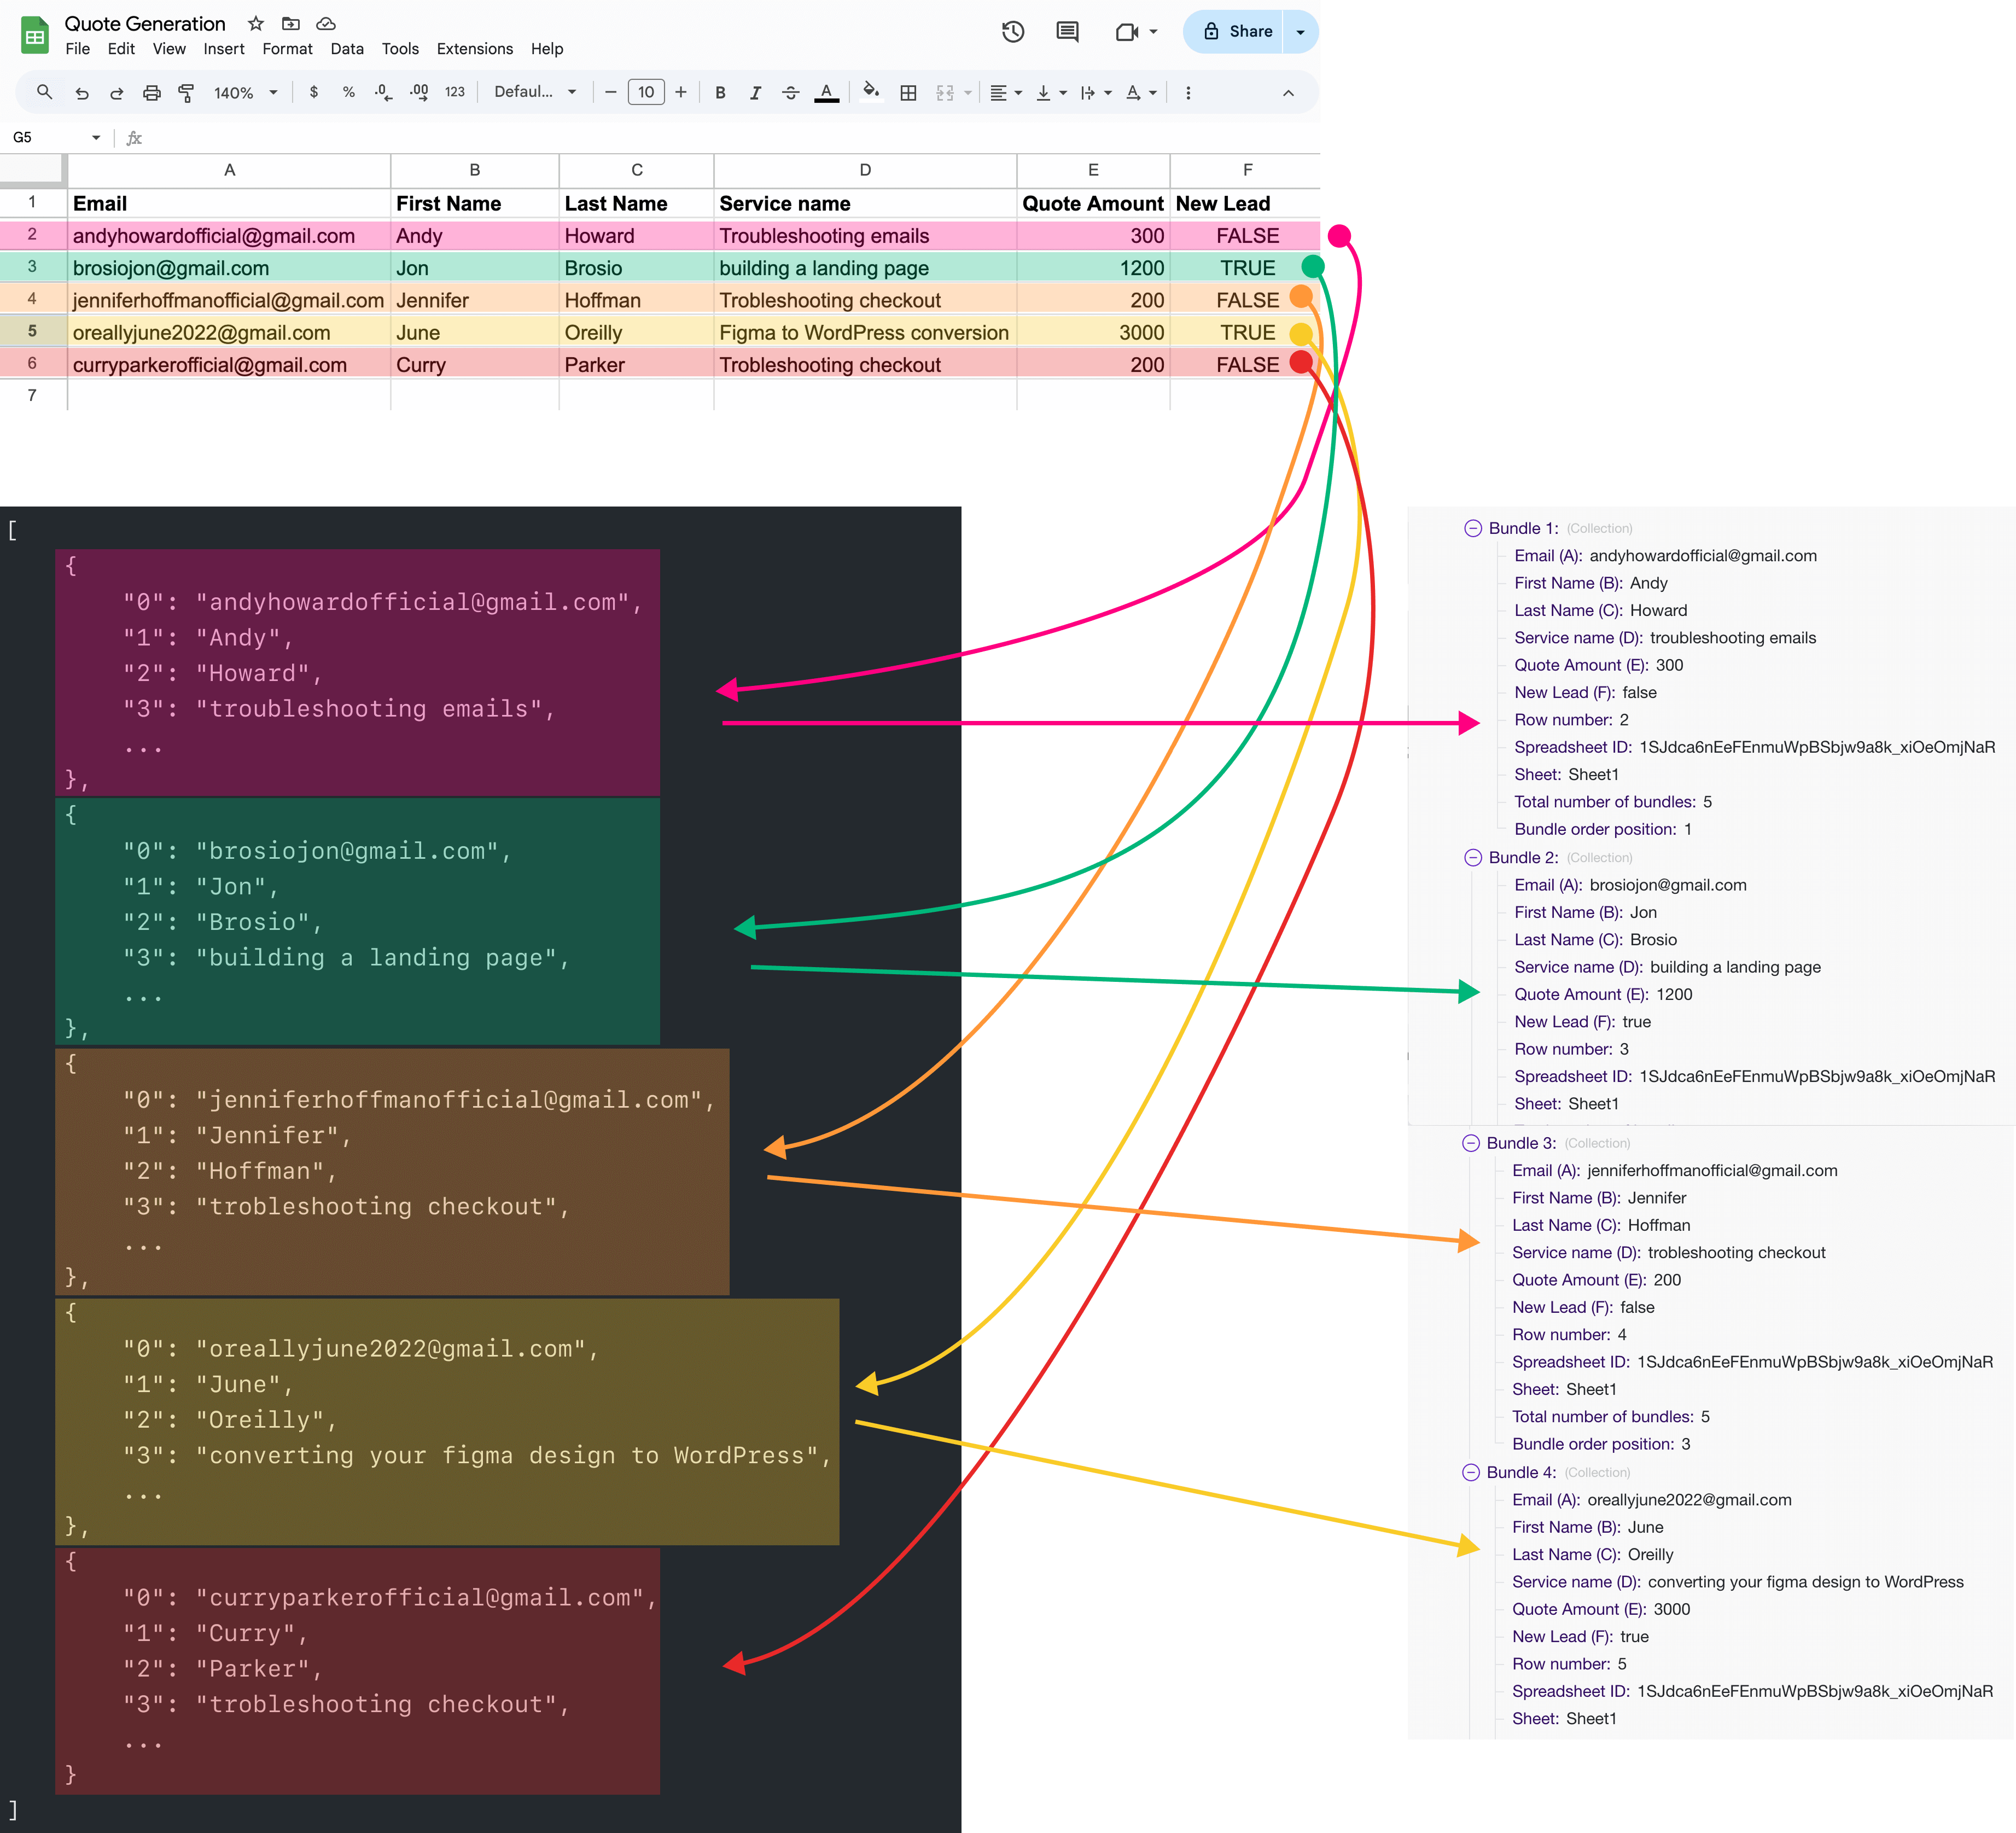The width and height of the screenshot is (2016, 1833).
Task: Click the version history clock icon
Action: 1012,32
